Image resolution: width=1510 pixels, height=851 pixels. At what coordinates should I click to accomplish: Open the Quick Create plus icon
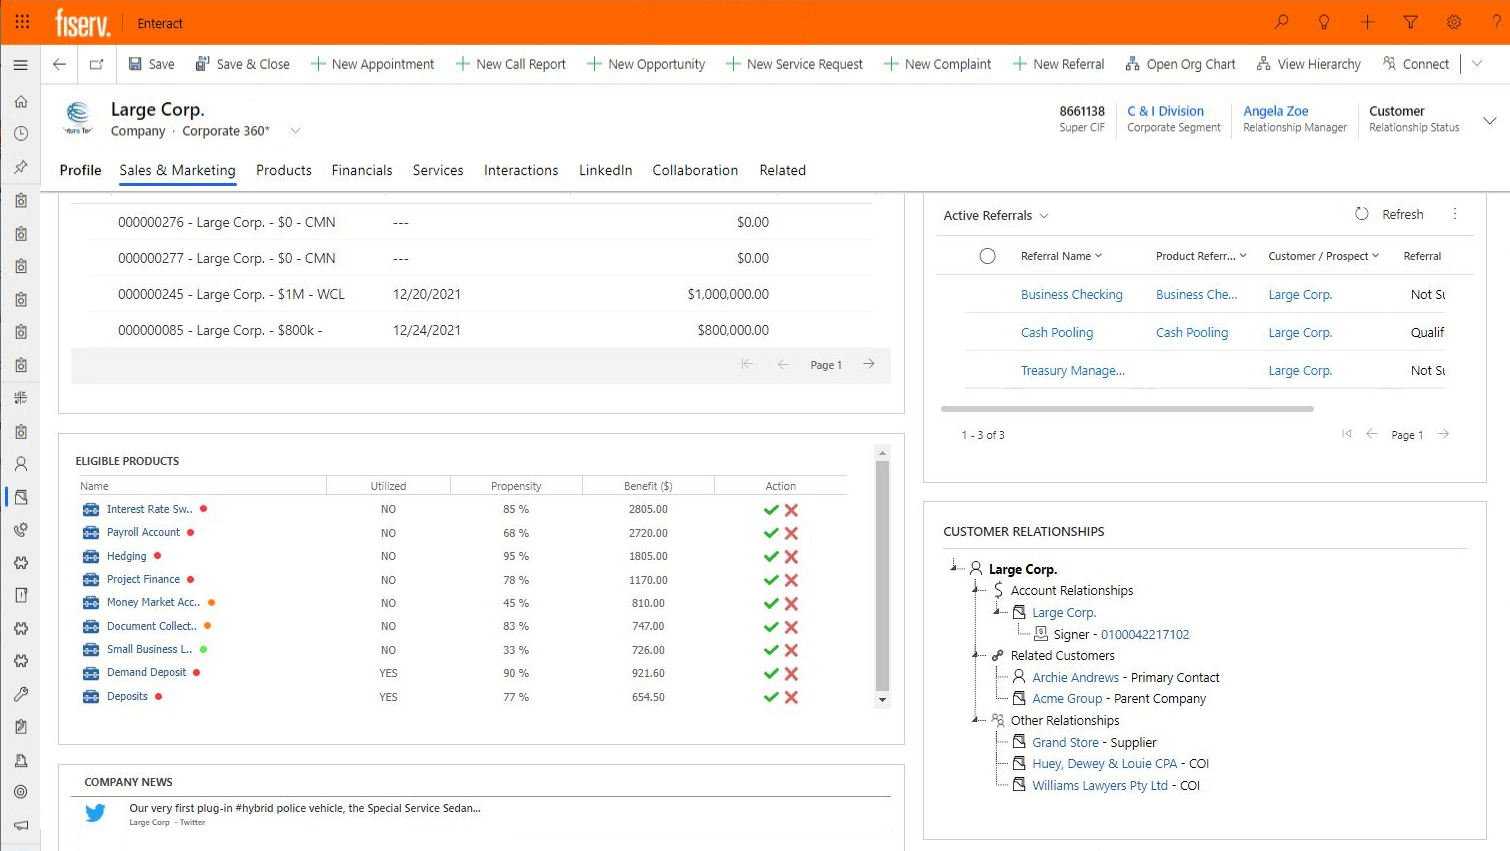pyautogui.click(x=1366, y=22)
